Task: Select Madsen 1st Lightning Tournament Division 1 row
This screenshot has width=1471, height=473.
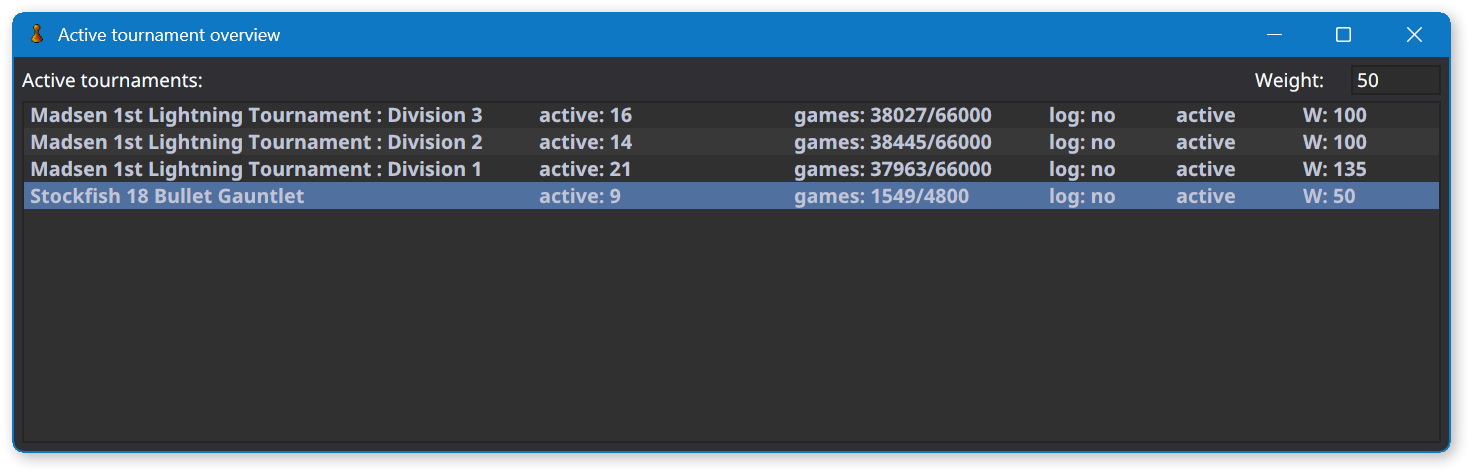Action: [731, 169]
